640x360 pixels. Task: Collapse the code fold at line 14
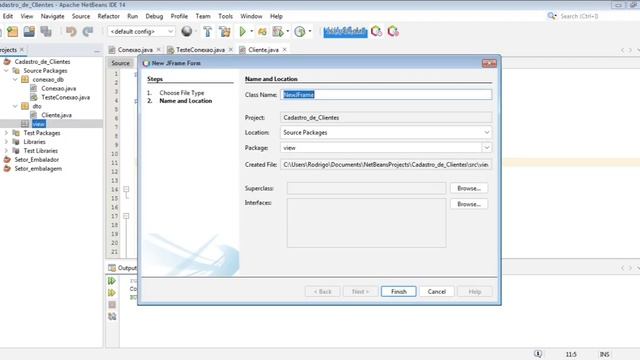126,189
